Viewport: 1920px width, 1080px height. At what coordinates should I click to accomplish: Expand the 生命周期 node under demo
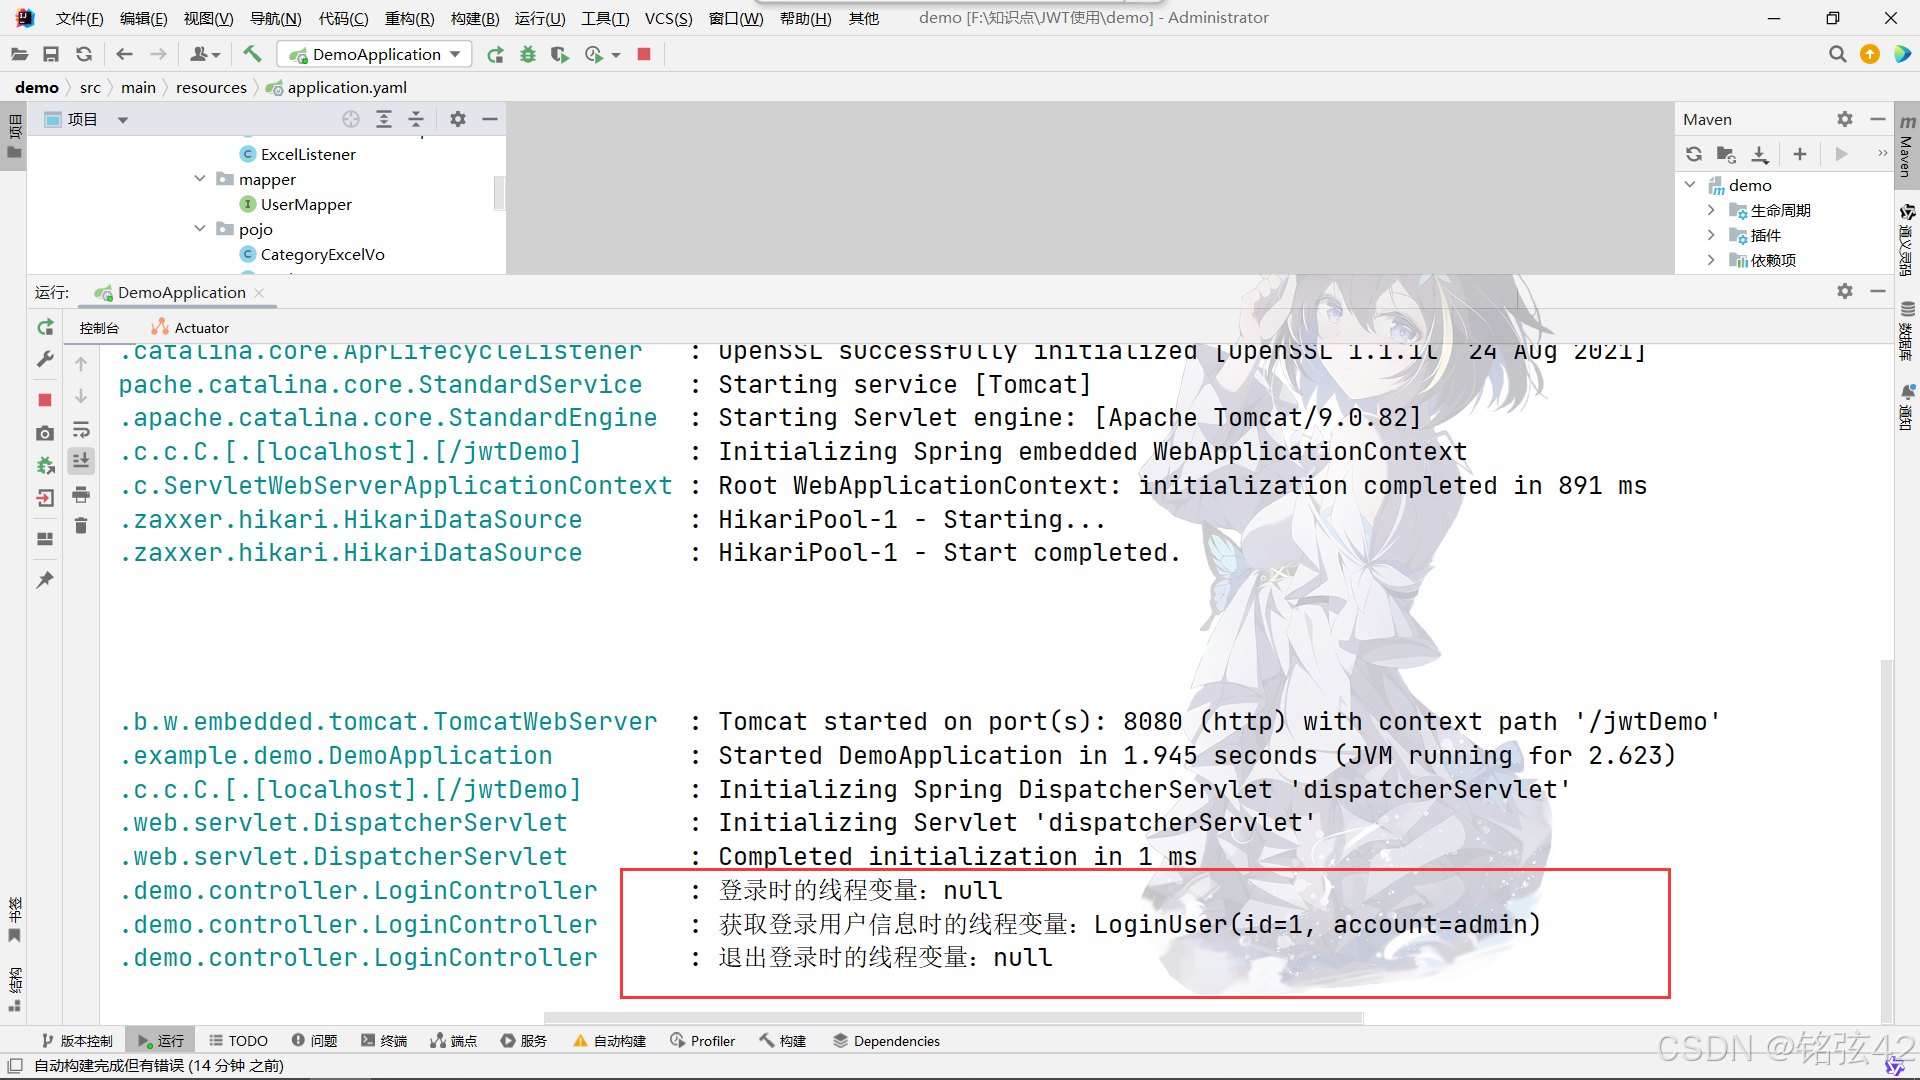pos(1712,210)
